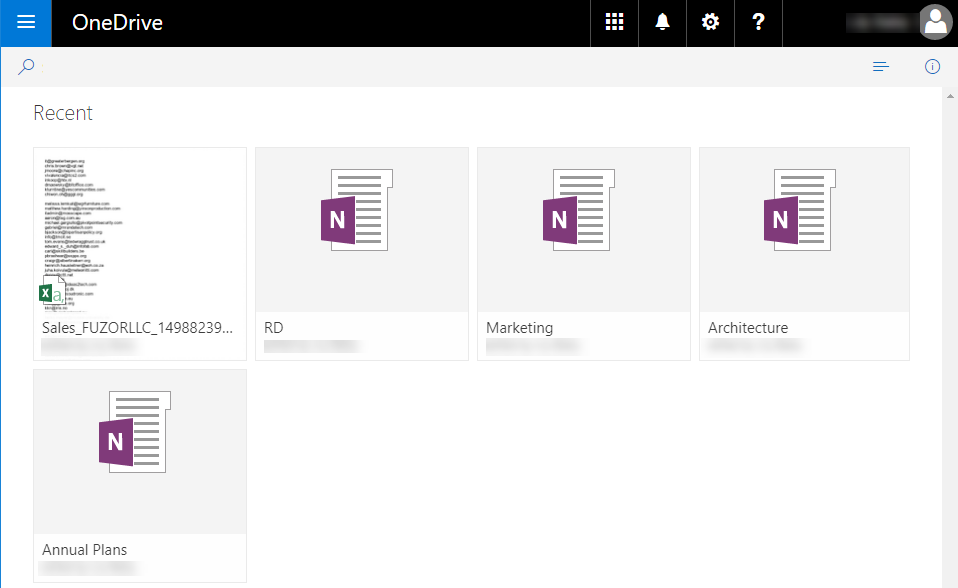Click the Excel badge on Sales file
The width and height of the screenshot is (958, 588).
52,290
